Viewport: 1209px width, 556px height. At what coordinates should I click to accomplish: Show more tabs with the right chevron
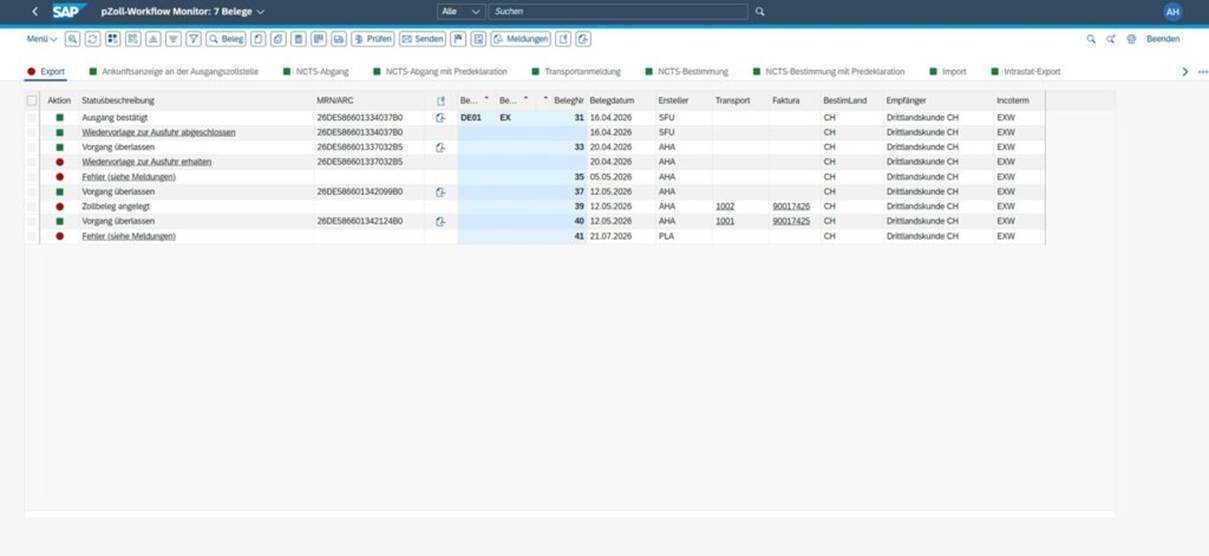point(1185,72)
